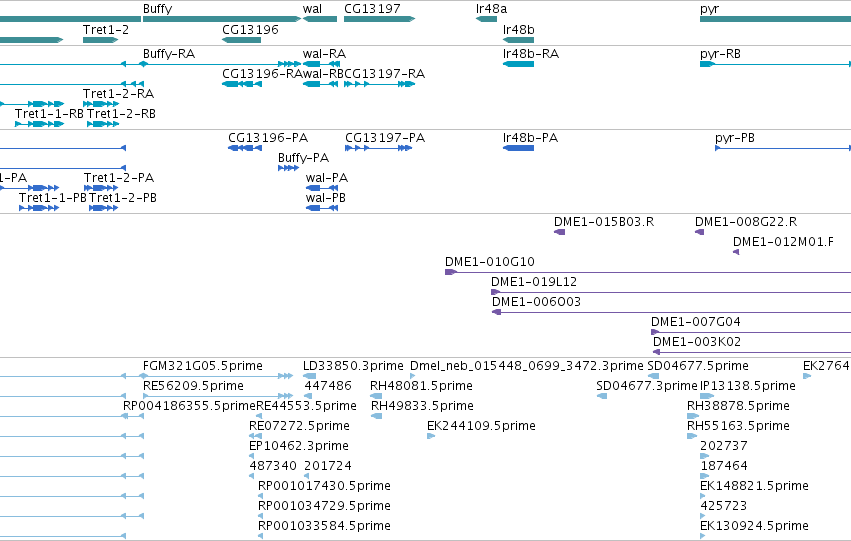Select the SD04677.3prime EST feature
This screenshot has height=541, width=851.
tap(602, 396)
